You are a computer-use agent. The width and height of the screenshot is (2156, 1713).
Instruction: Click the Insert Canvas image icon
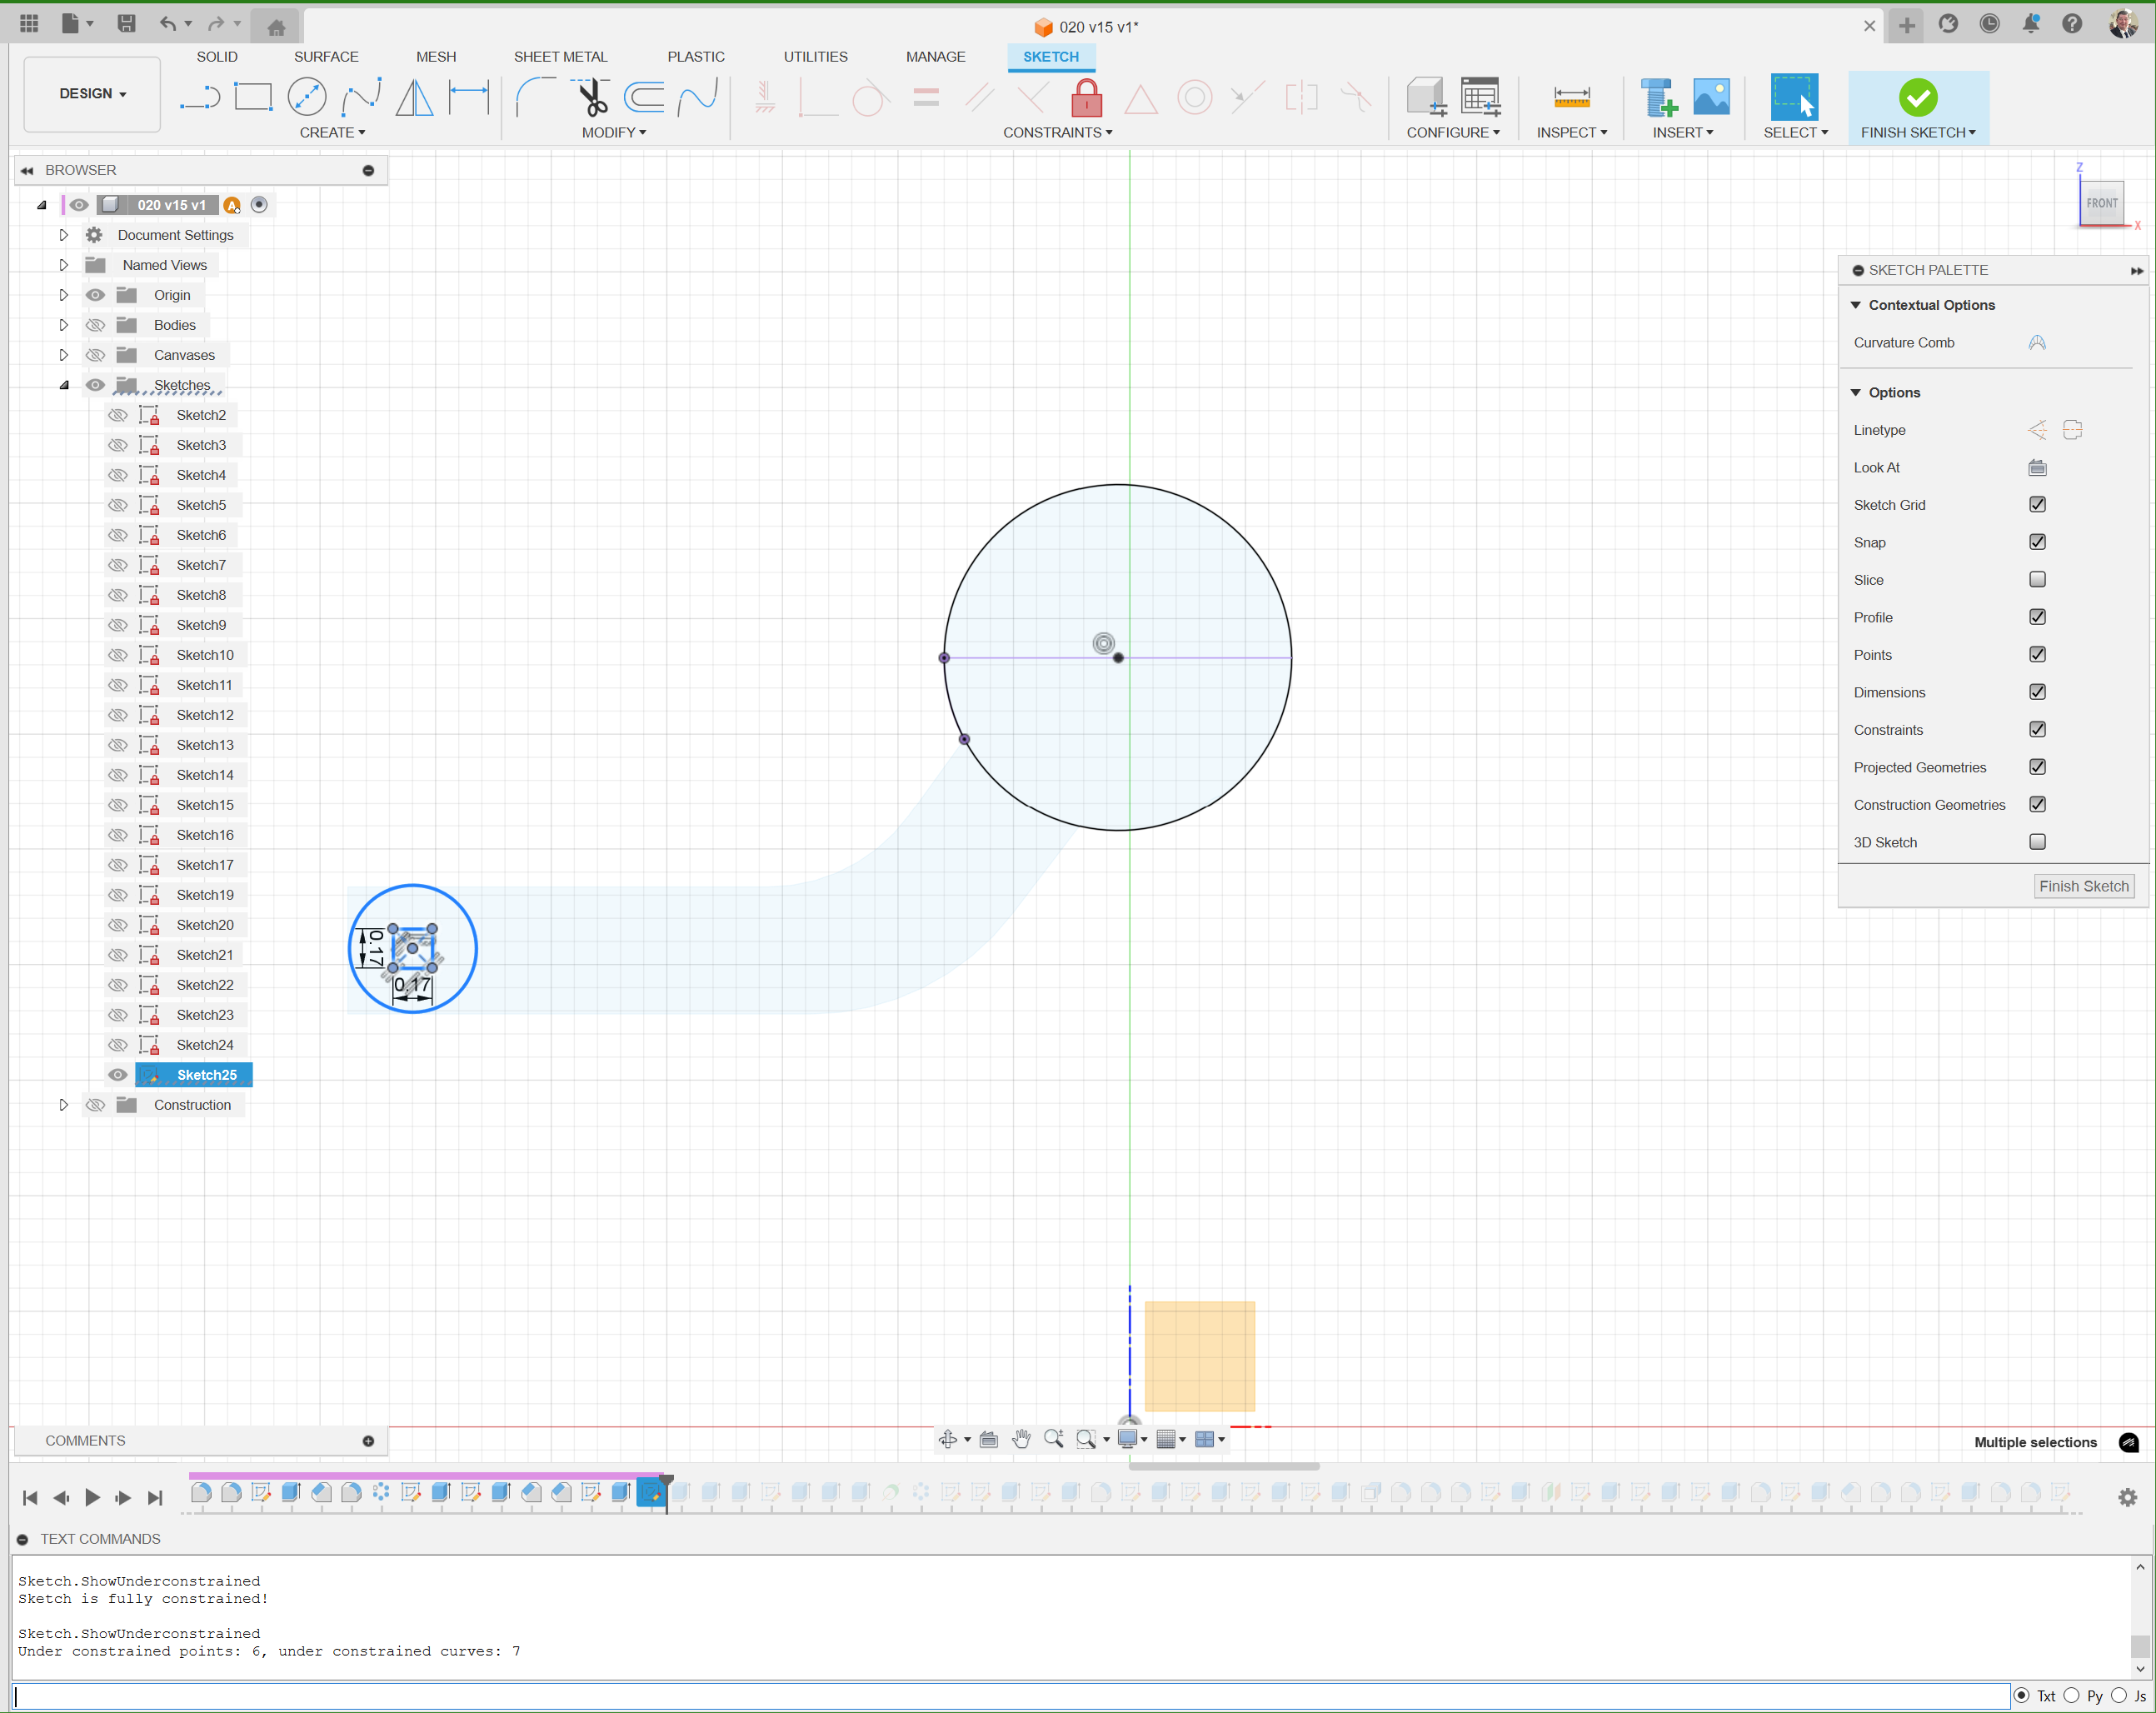[x=1711, y=97]
